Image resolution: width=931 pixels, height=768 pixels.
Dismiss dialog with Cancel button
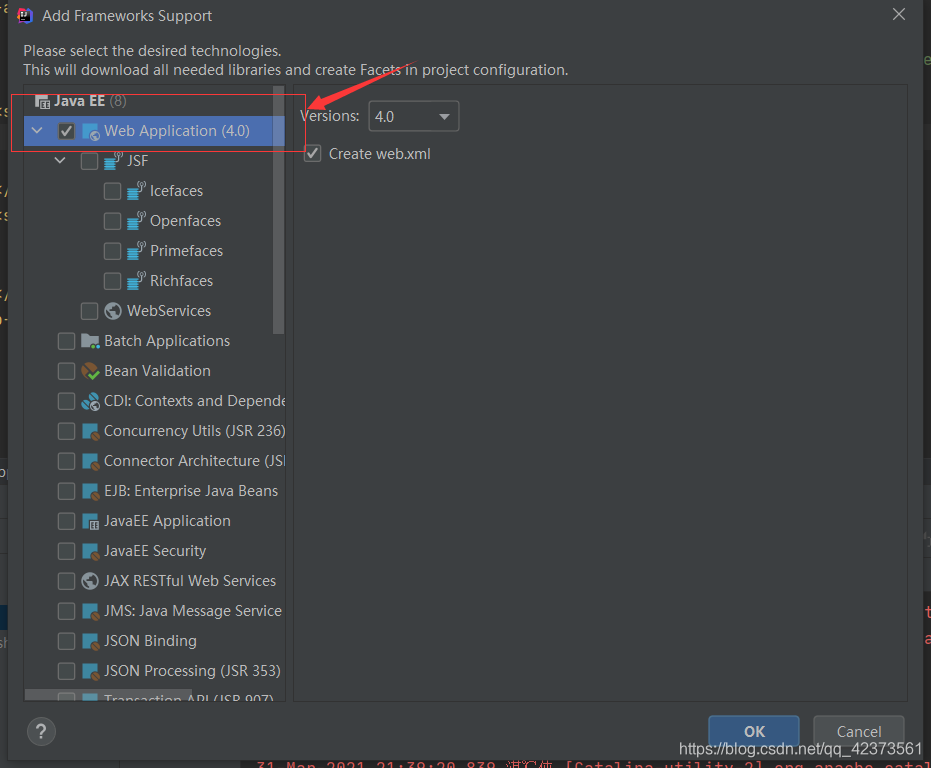tap(859, 731)
